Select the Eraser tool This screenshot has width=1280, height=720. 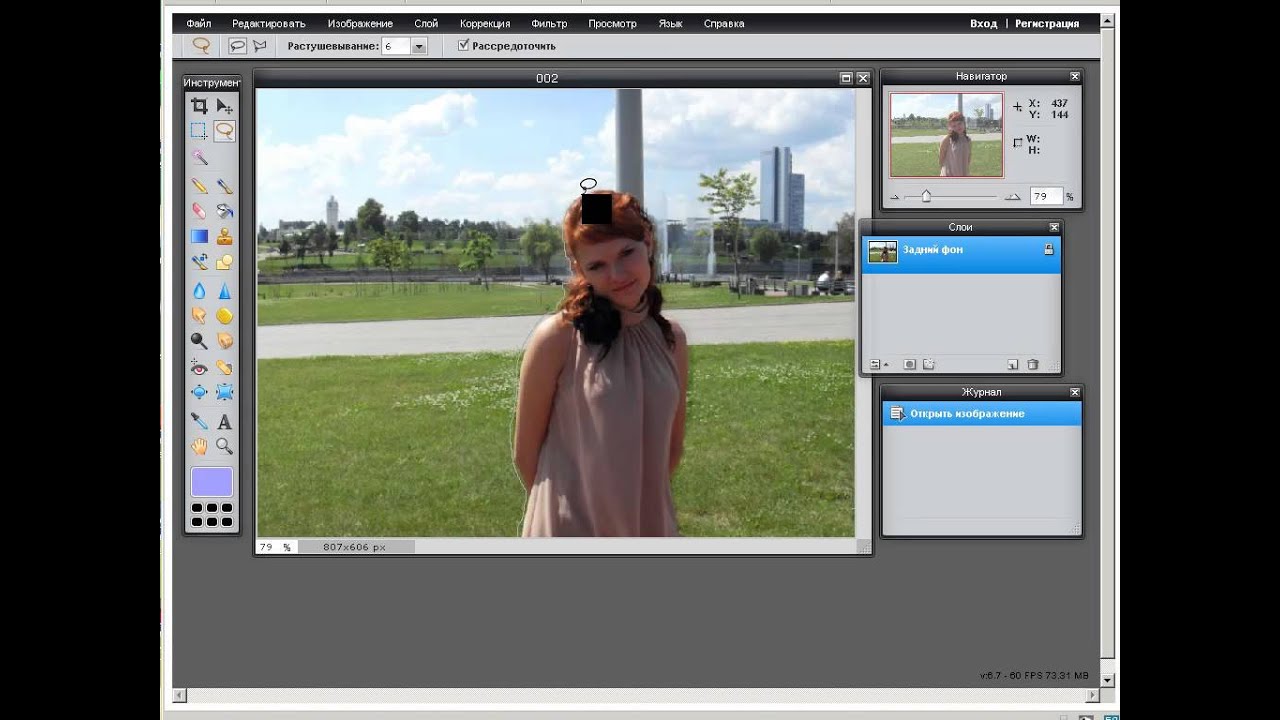pyautogui.click(x=199, y=211)
